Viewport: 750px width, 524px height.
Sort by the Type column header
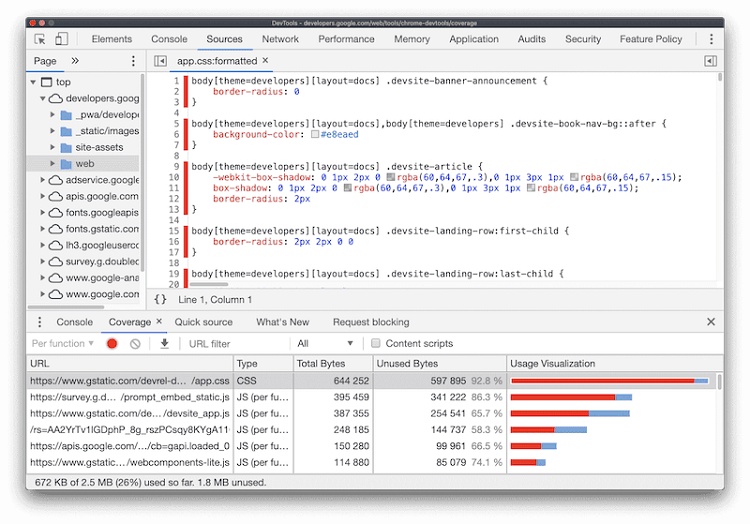[x=264, y=363]
